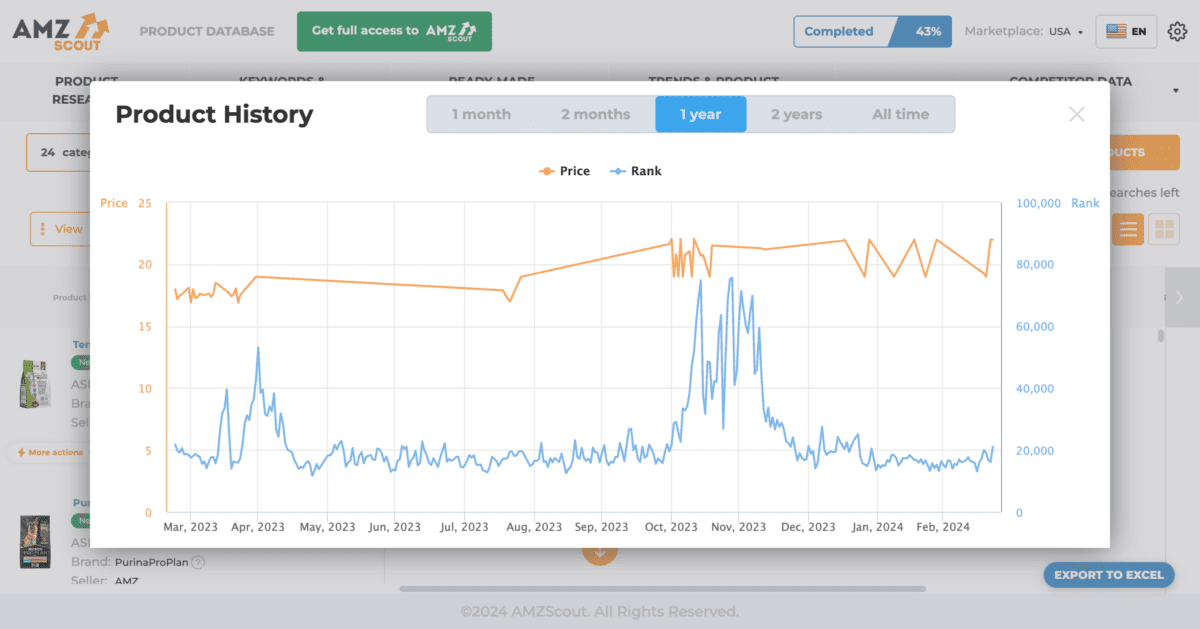
Task: Expand the Competitor Data menu arrow
Action: pos(1175,90)
